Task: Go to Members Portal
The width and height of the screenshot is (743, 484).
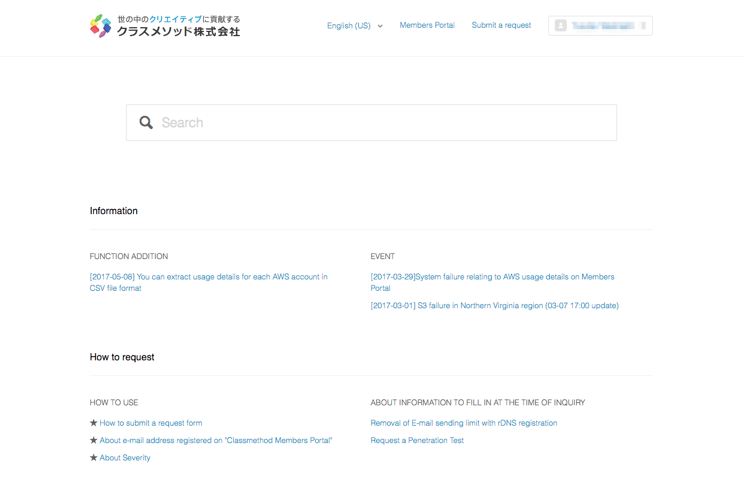Action: click(427, 25)
